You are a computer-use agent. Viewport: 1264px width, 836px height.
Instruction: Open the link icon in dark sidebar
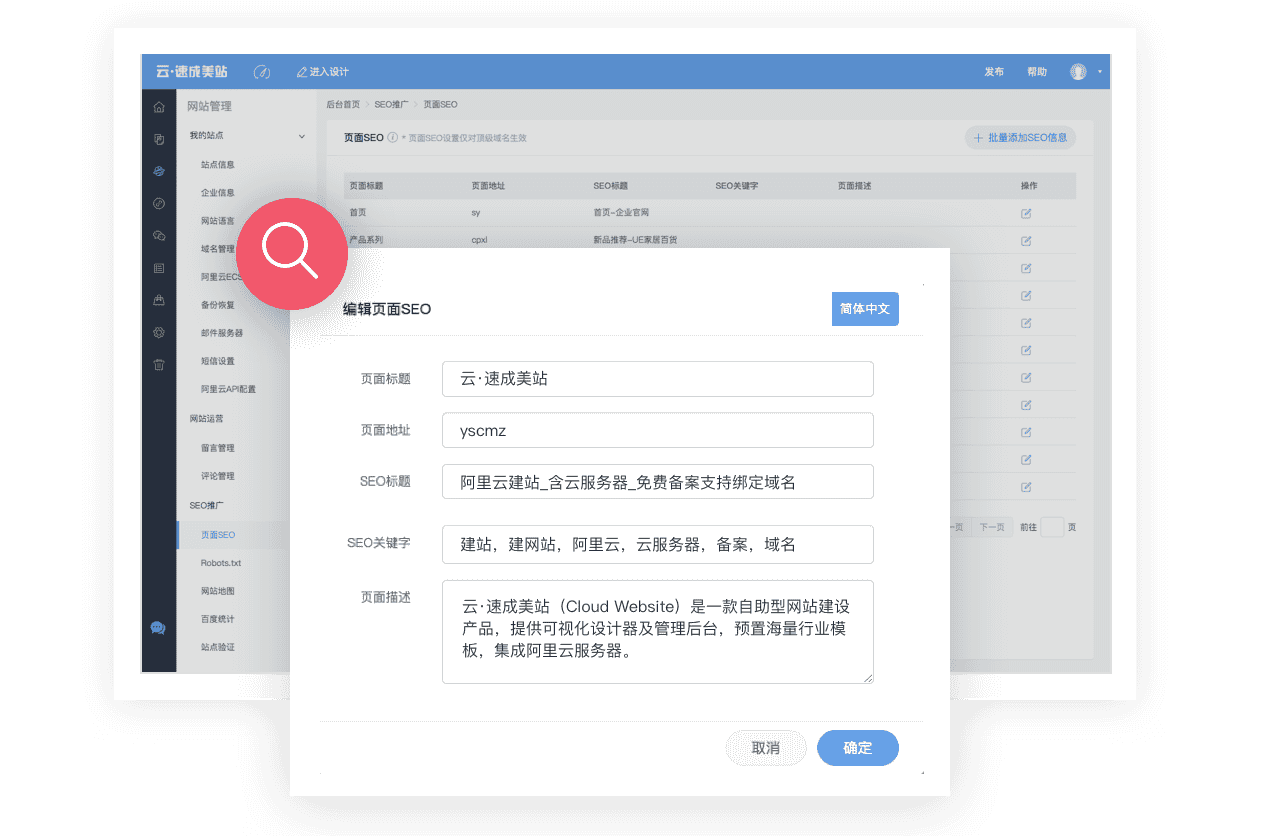point(158,203)
